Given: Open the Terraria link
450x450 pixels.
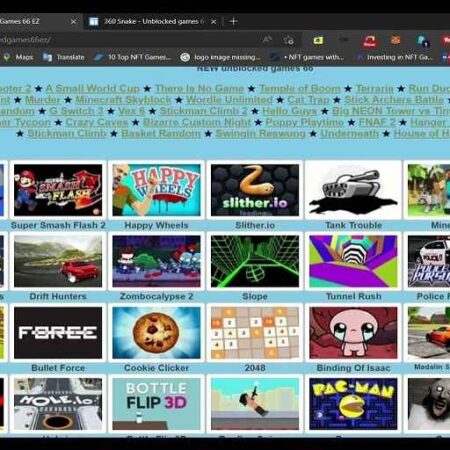Looking at the screenshot, I should (x=375, y=89).
